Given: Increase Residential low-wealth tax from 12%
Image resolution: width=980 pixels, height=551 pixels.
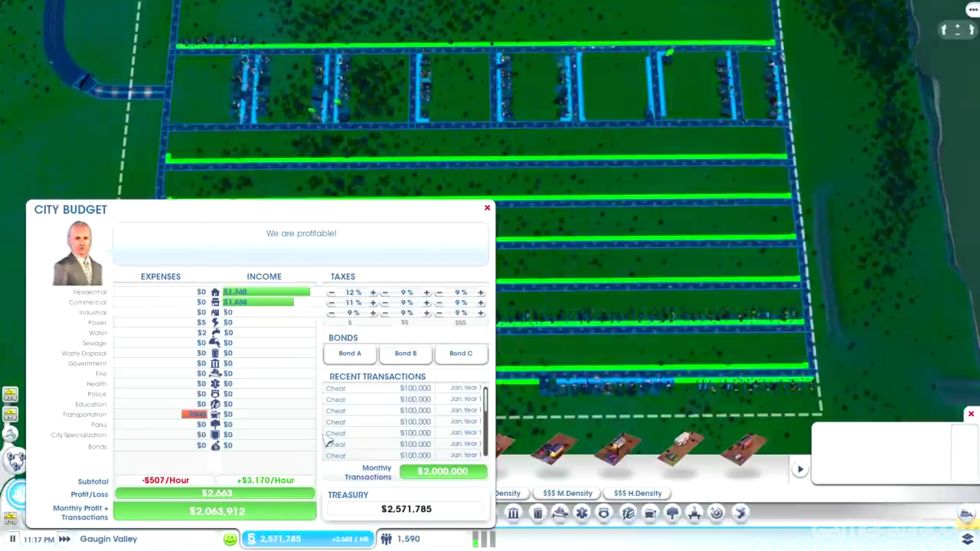Looking at the screenshot, I should click(373, 292).
